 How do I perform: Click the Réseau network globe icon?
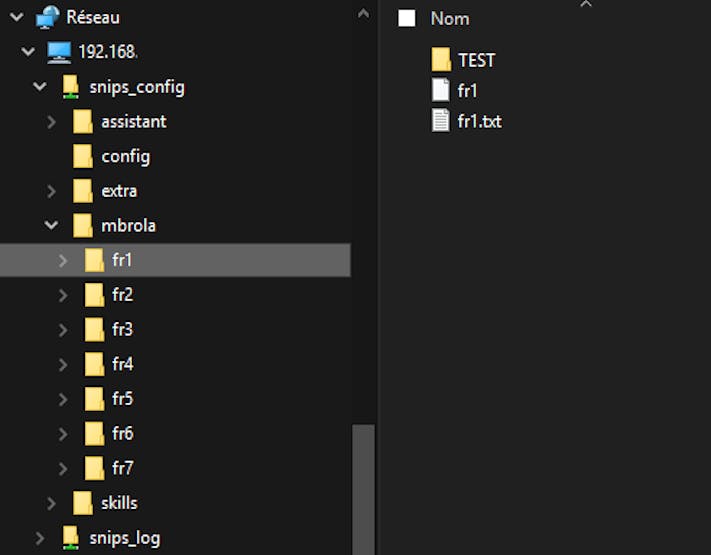(48, 17)
